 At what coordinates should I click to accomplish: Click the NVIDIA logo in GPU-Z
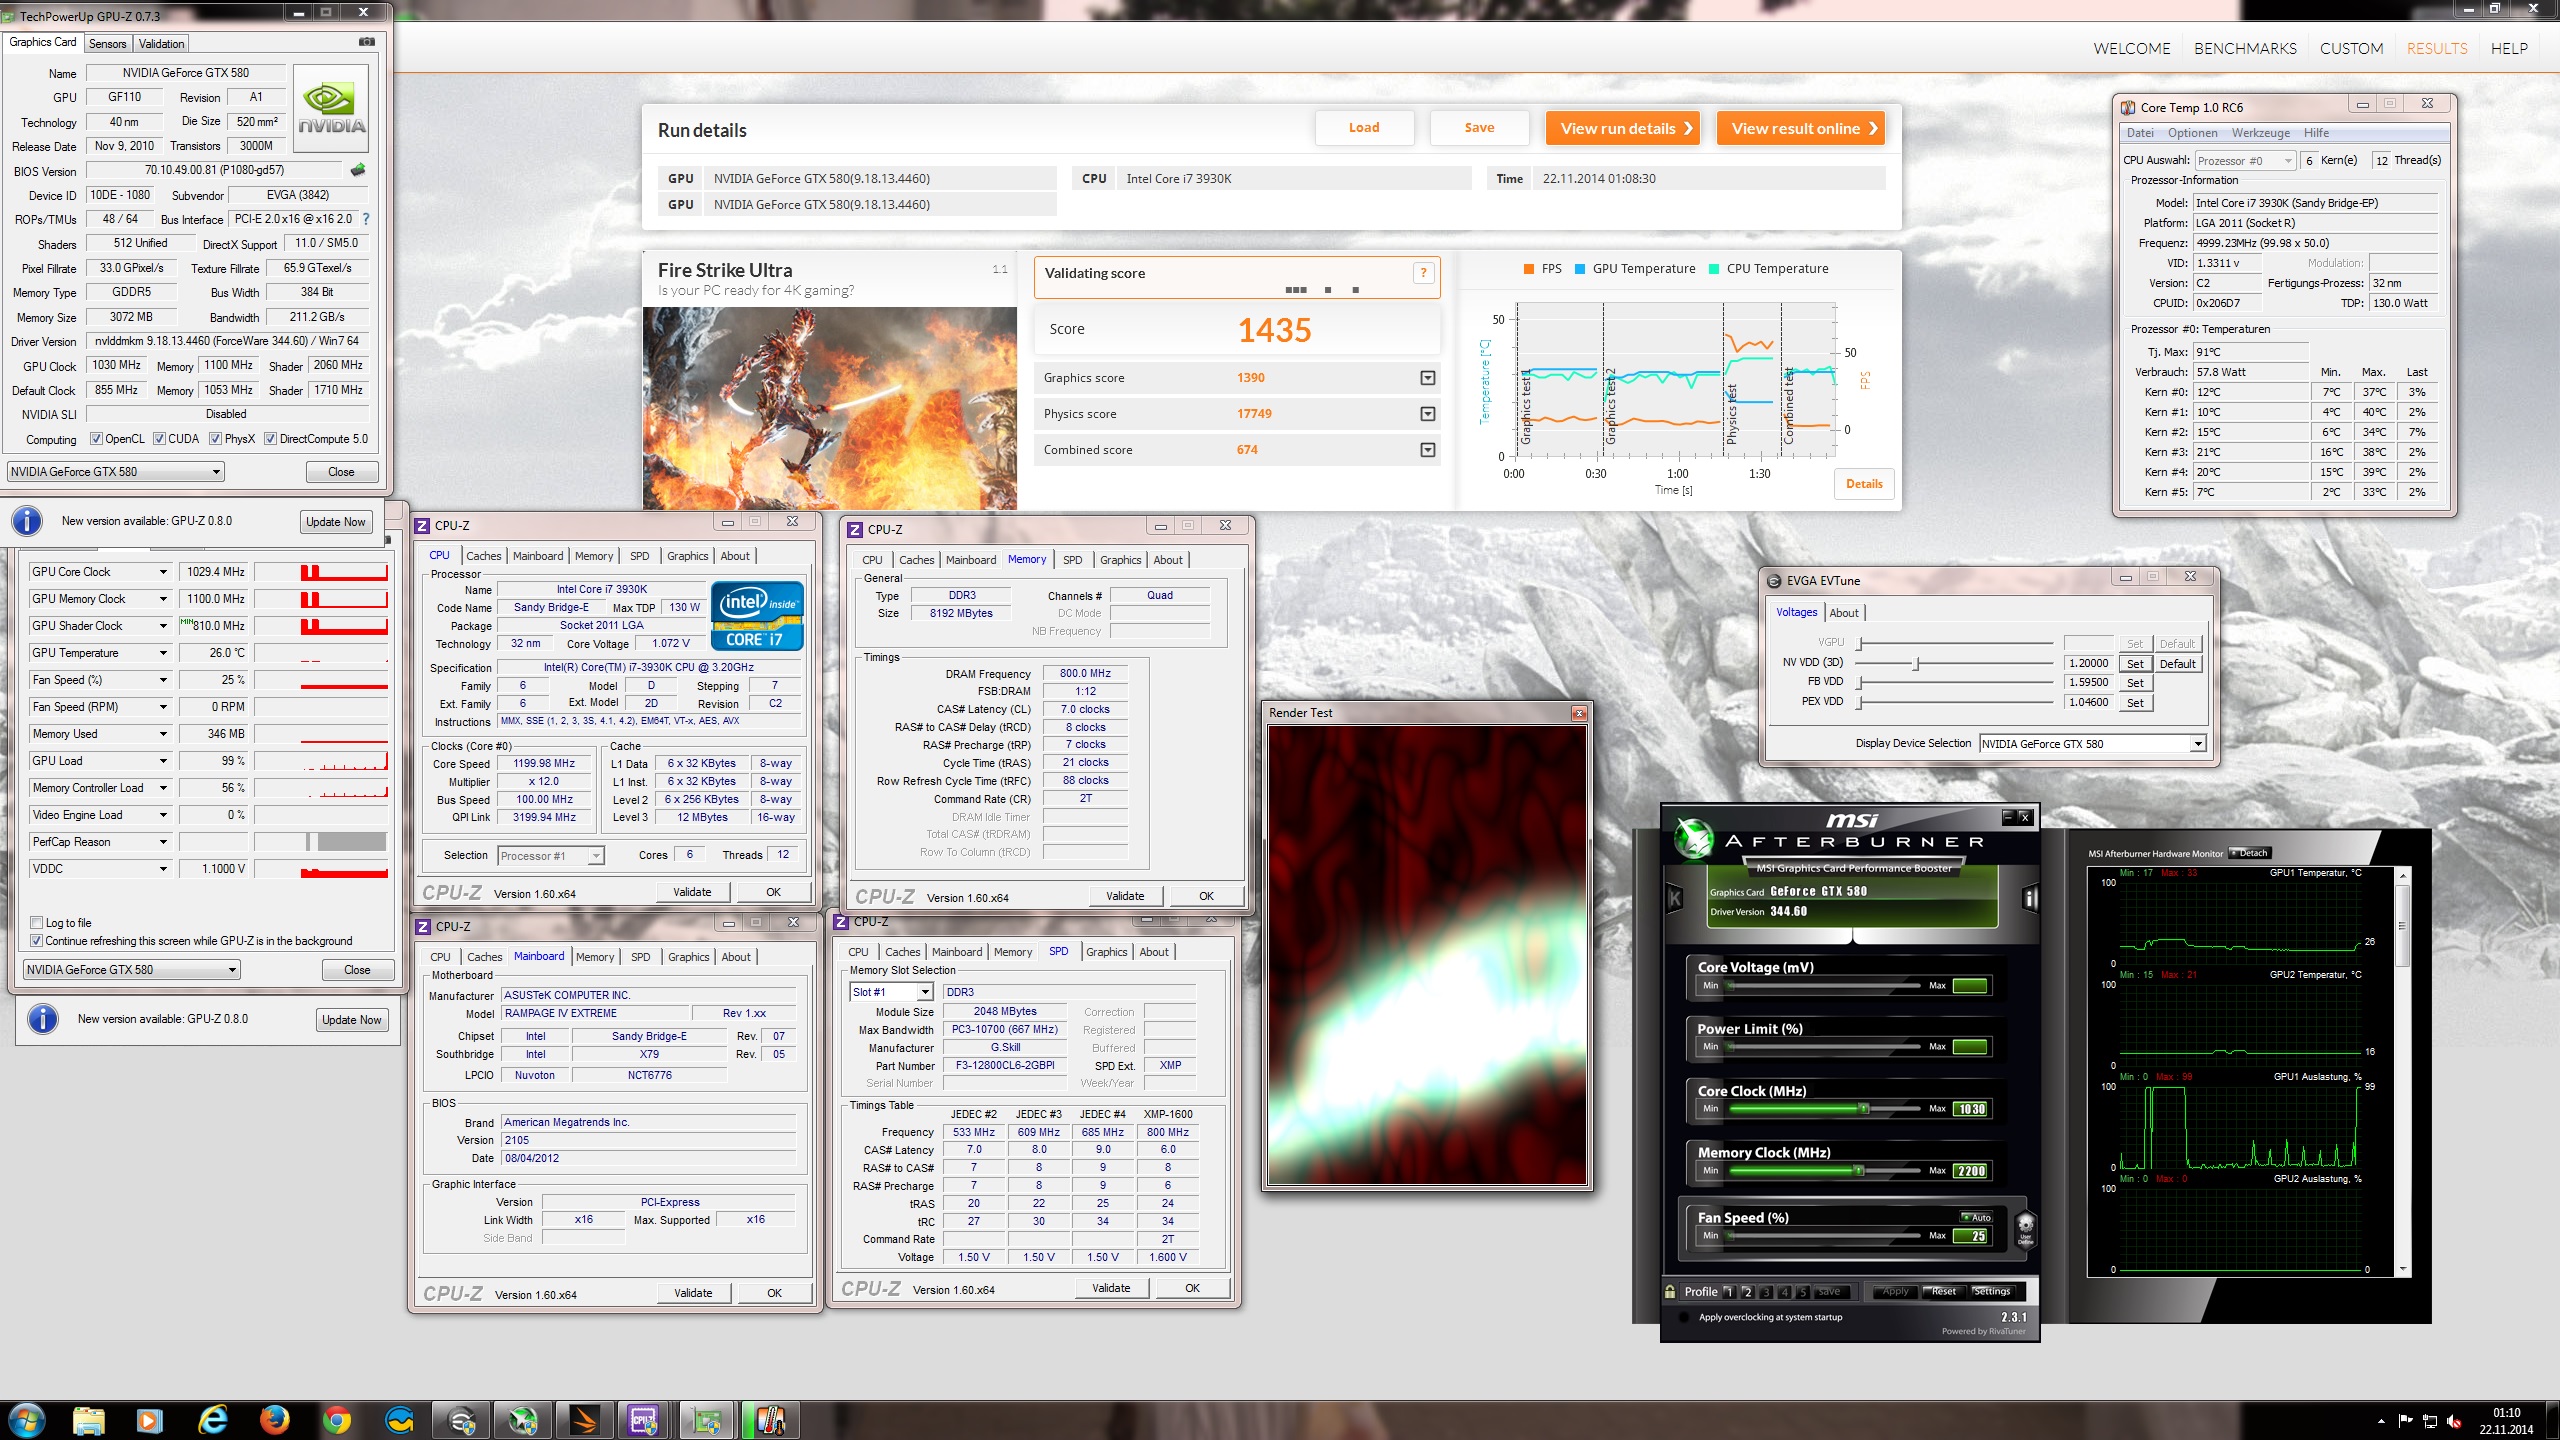(331, 109)
